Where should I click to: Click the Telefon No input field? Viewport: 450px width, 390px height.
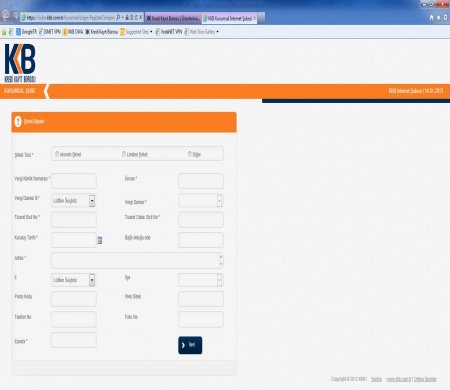[x=74, y=319]
